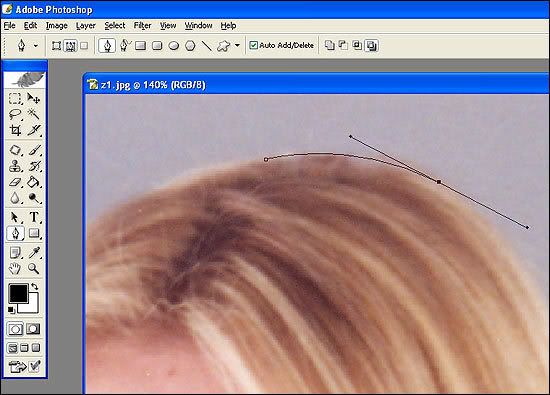The image size is (550, 395).
Task: Select the Lasso tool
Action: (x=15, y=114)
